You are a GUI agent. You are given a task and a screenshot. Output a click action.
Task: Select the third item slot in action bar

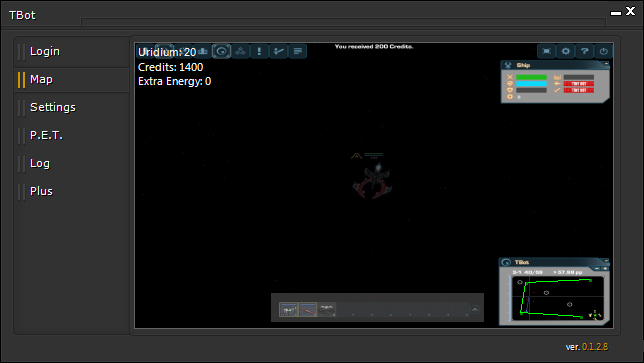click(327, 309)
